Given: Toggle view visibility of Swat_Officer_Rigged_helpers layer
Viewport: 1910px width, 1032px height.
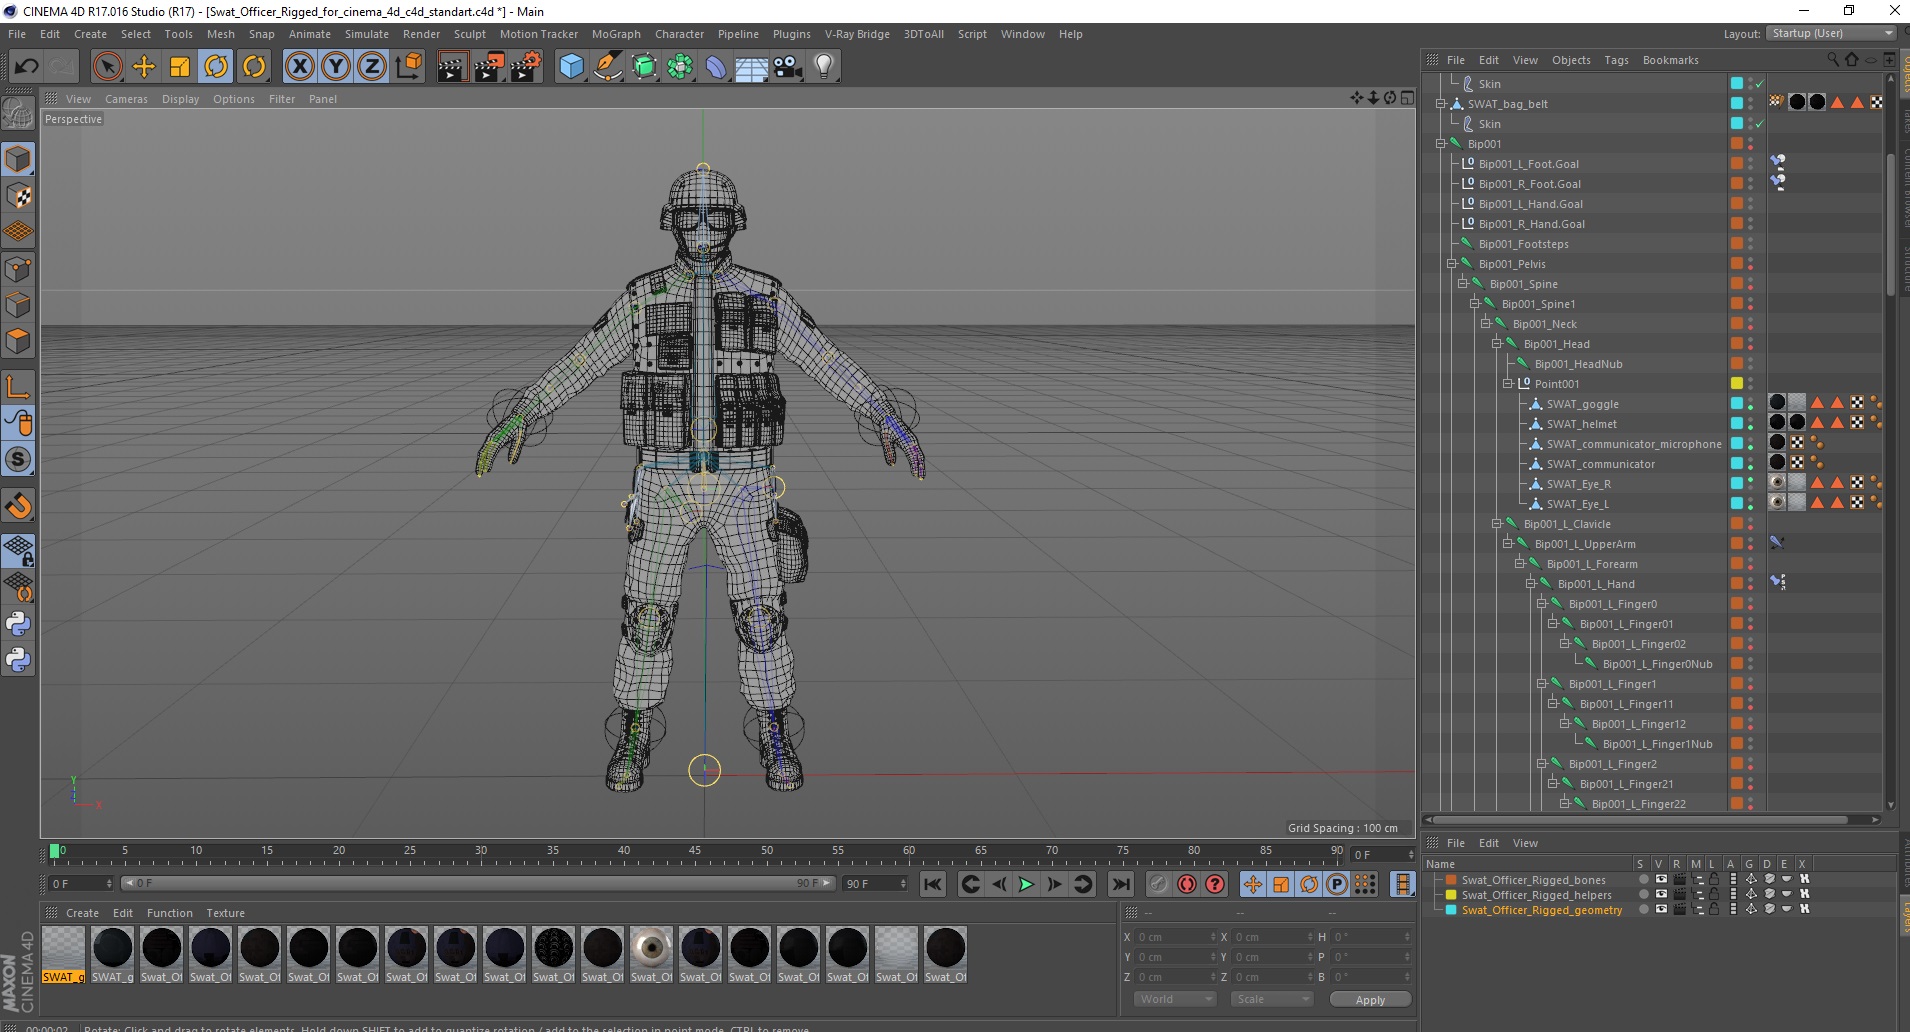Looking at the screenshot, I should pyautogui.click(x=1661, y=895).
